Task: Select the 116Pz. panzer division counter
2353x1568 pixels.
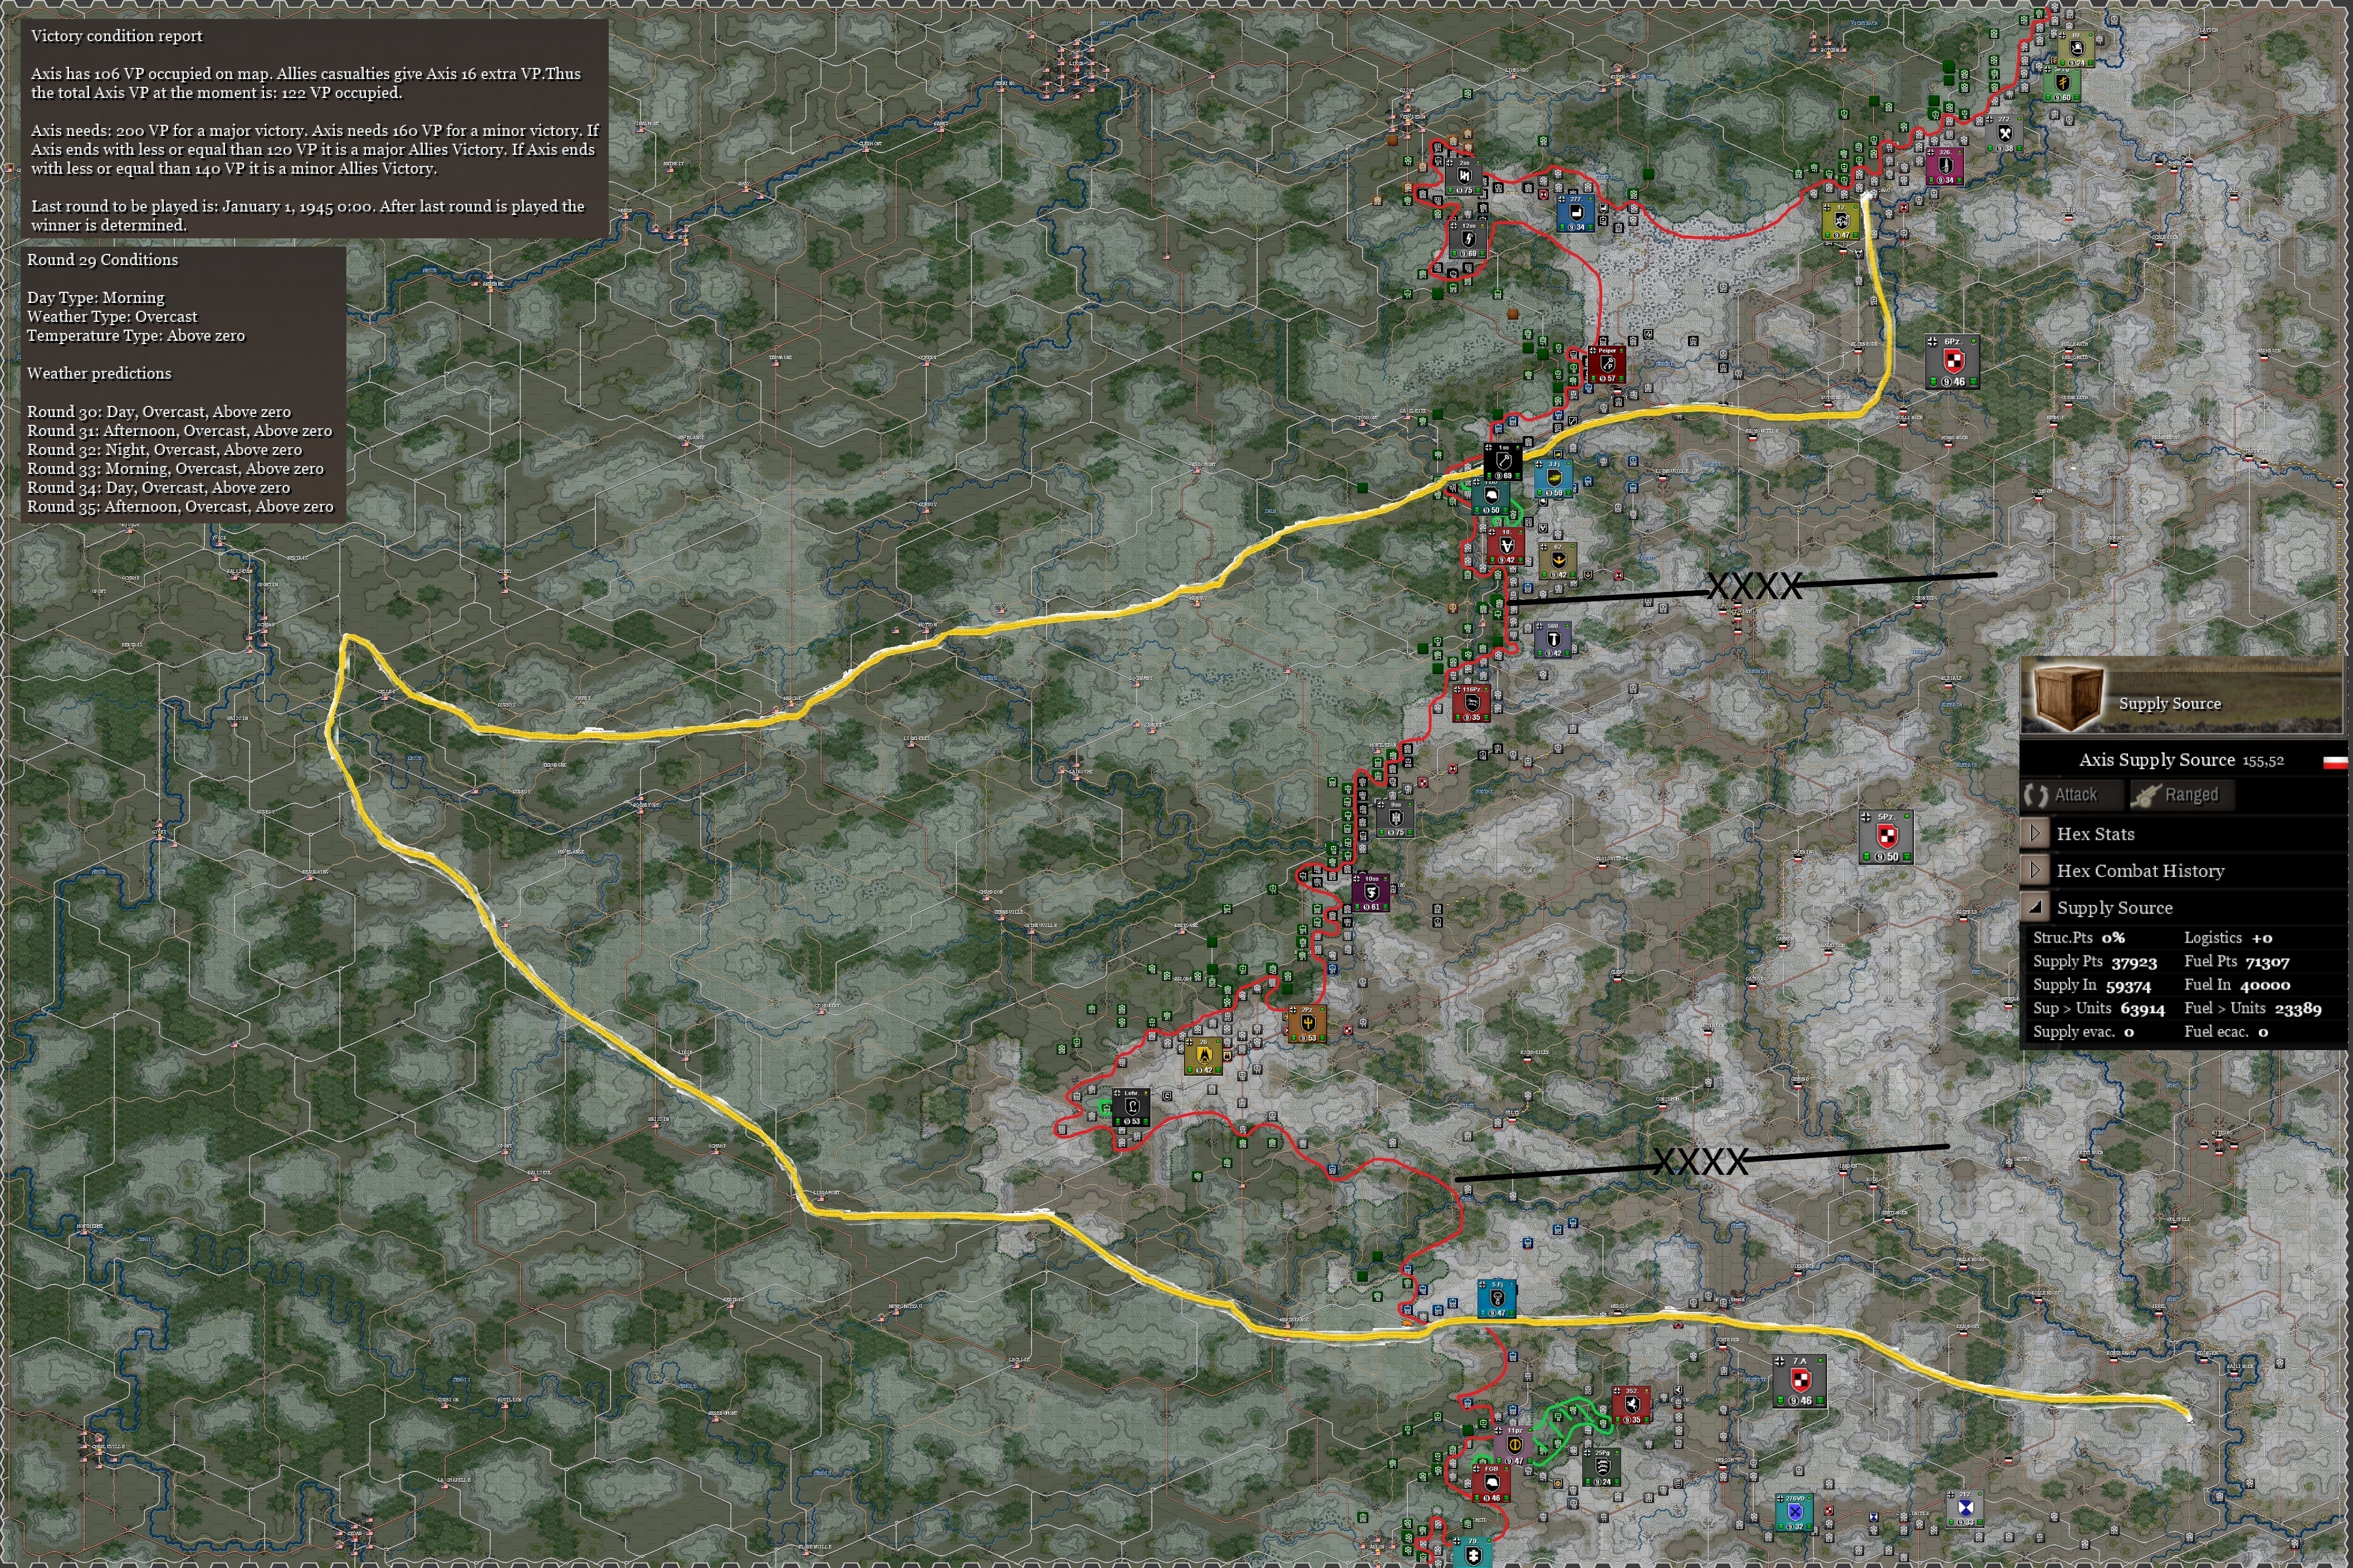Action: pos(1471,703)
